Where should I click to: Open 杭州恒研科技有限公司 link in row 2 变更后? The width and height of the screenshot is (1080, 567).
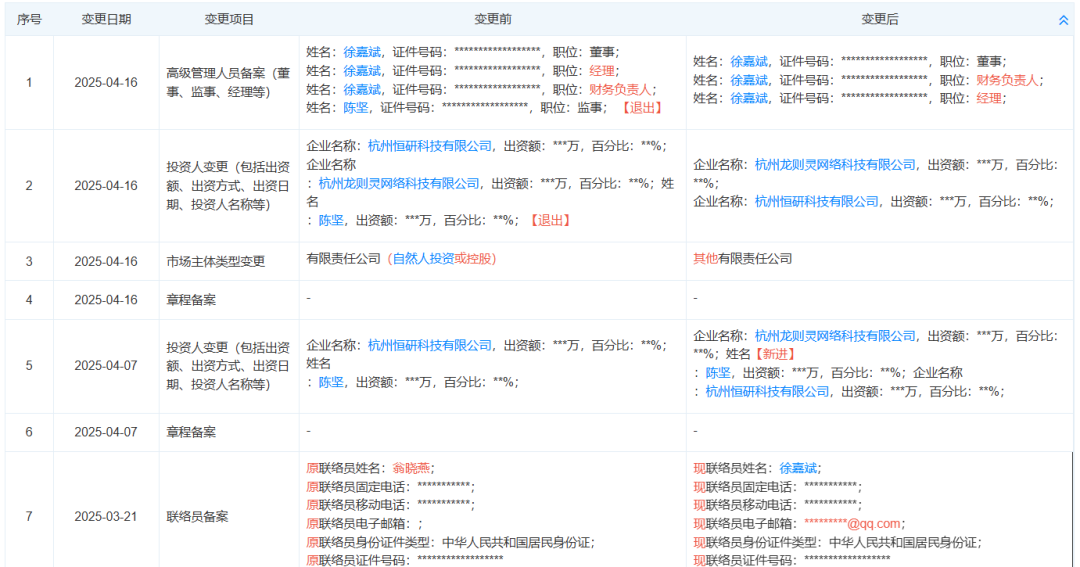point(817,202)
